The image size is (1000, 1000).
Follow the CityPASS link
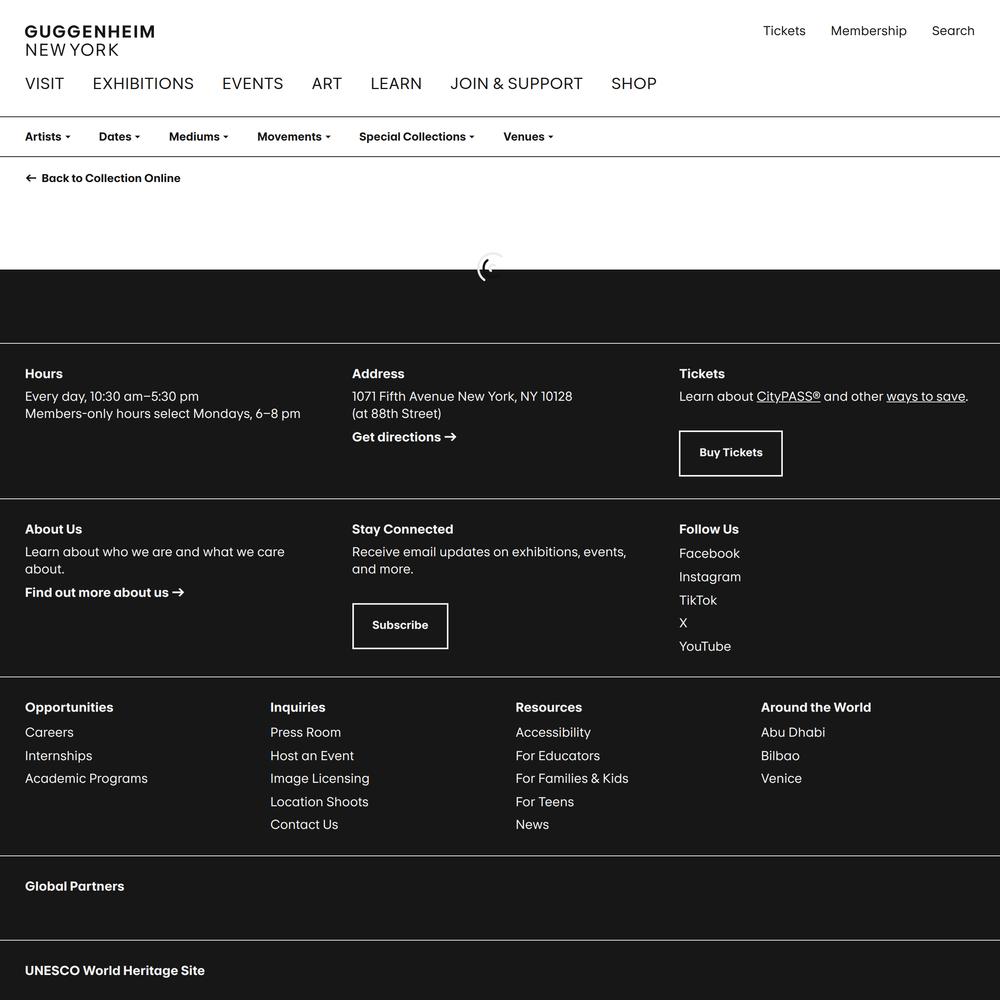788,397
